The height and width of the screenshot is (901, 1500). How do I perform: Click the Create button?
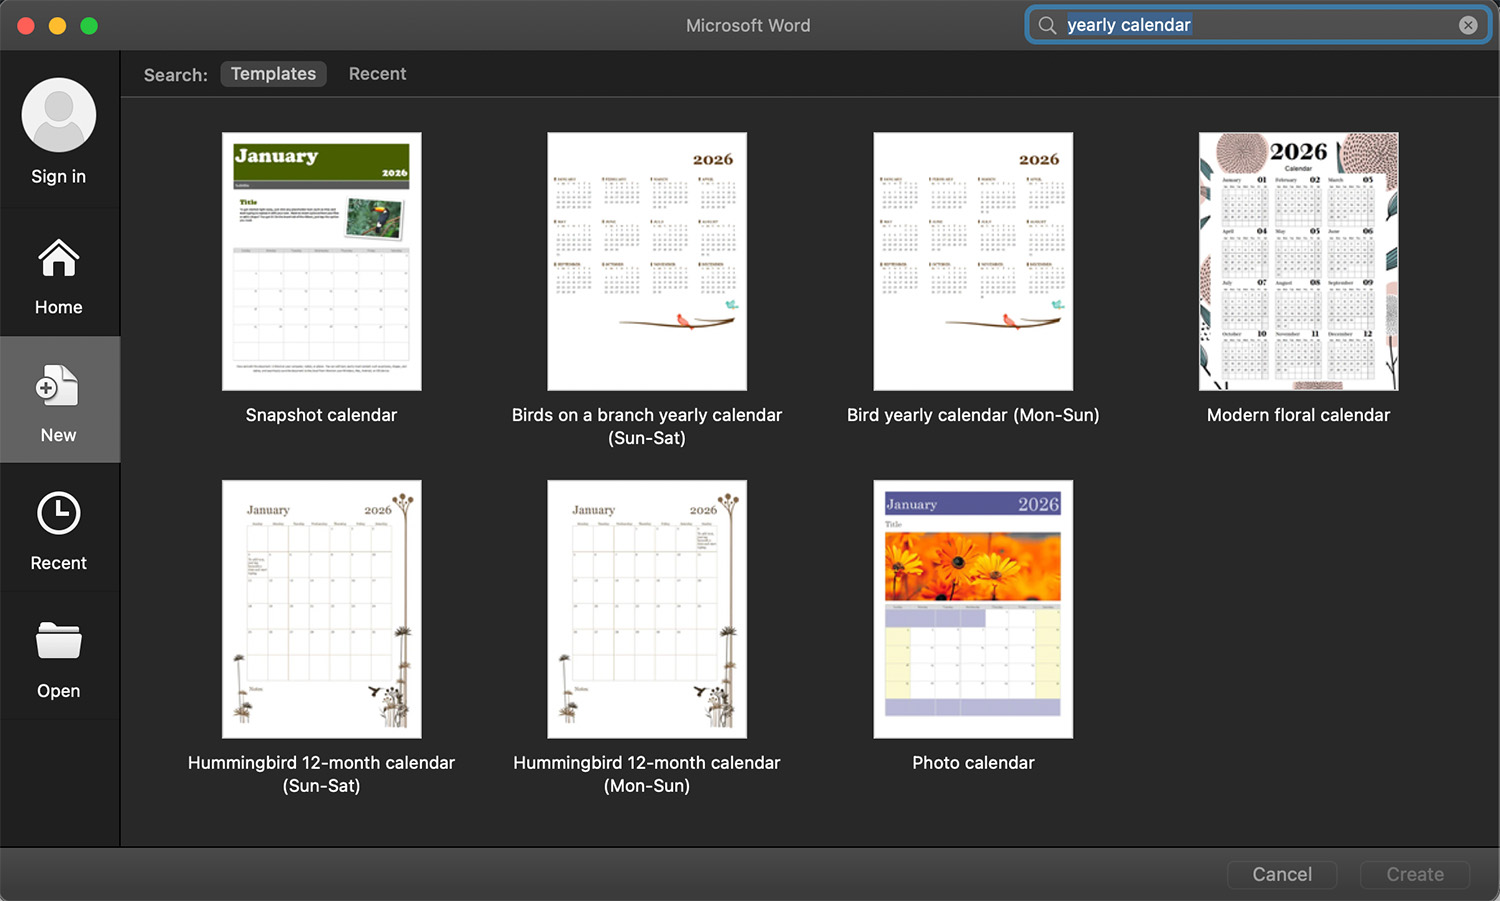pyautogui.click(x=1414, y=874)
